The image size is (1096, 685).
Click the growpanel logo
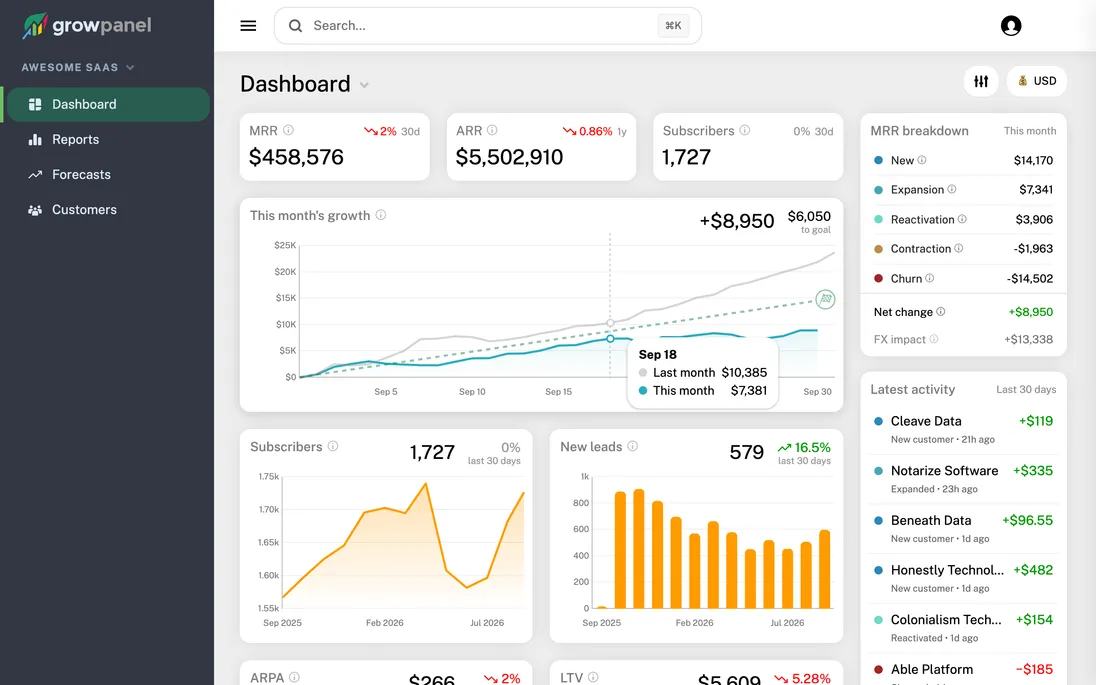tap(87, 26)
